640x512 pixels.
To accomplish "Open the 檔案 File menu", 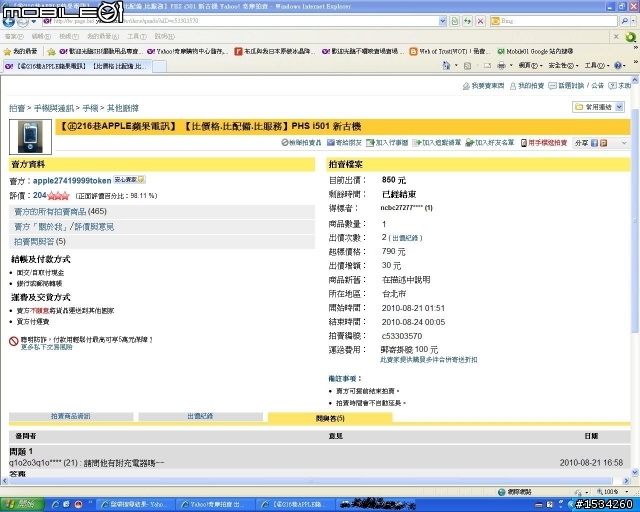I will (x=14, y=36).
